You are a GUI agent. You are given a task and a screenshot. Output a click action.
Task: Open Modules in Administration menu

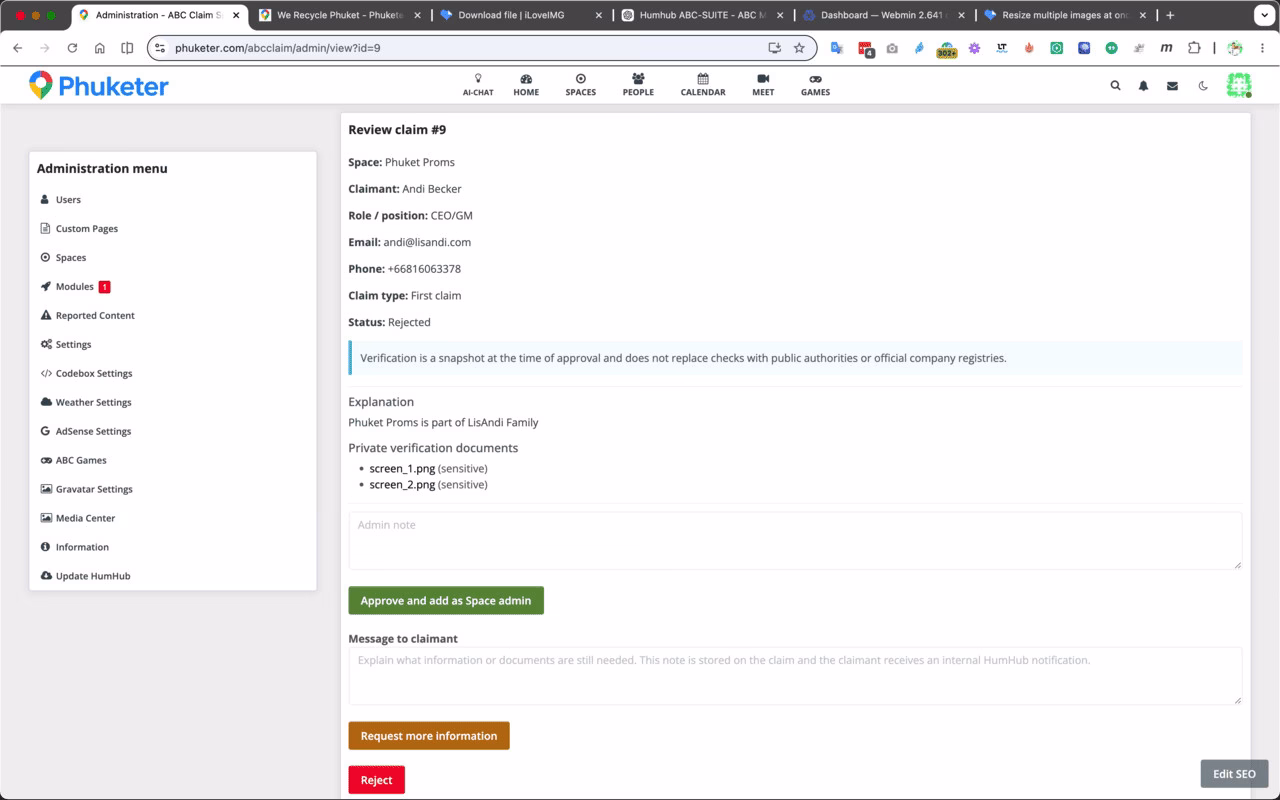[x=74, y=287]
